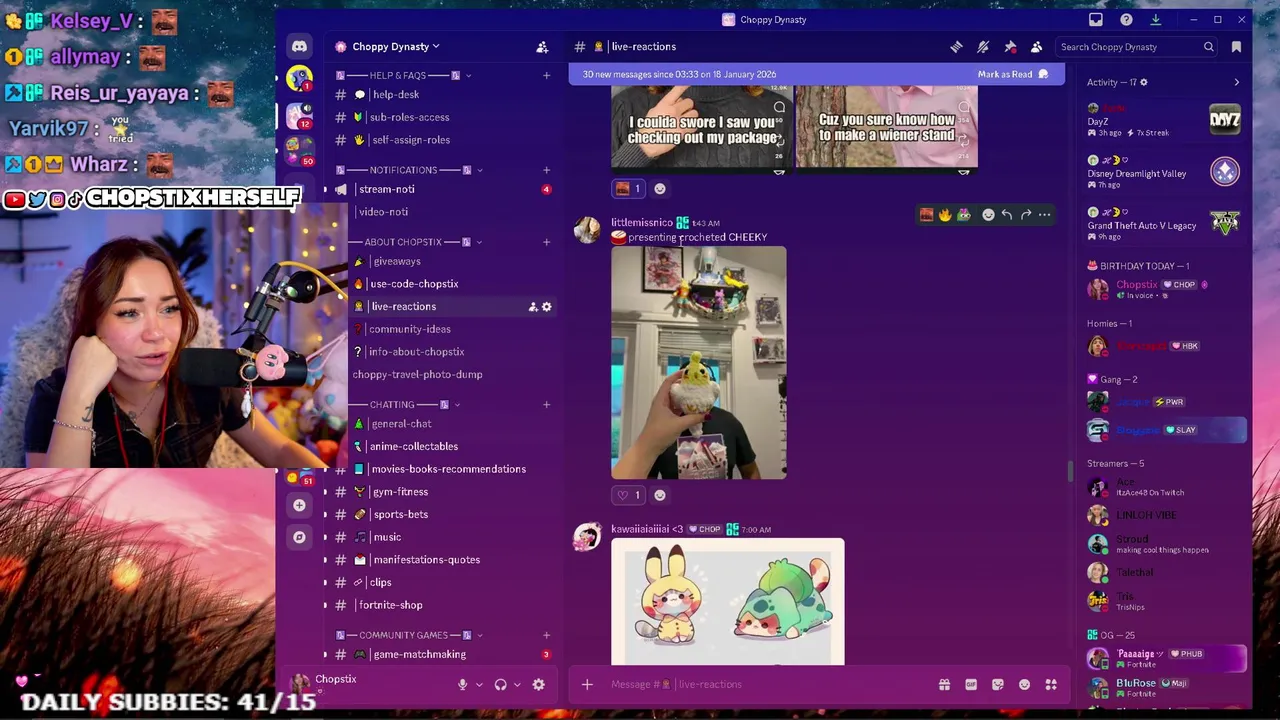The width and height of the screenshot is (1280, 720).
Task: Collapse the HELP & FAQS category
Action: point(403,75)
